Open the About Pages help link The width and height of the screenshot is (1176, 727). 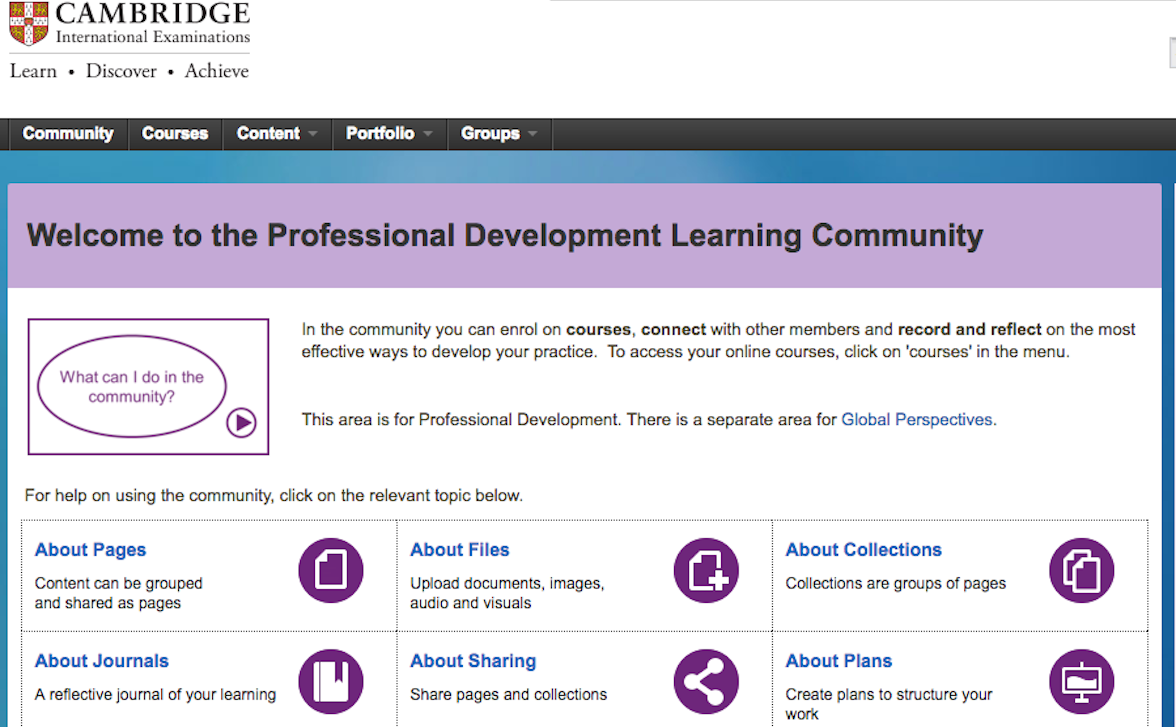91,550
